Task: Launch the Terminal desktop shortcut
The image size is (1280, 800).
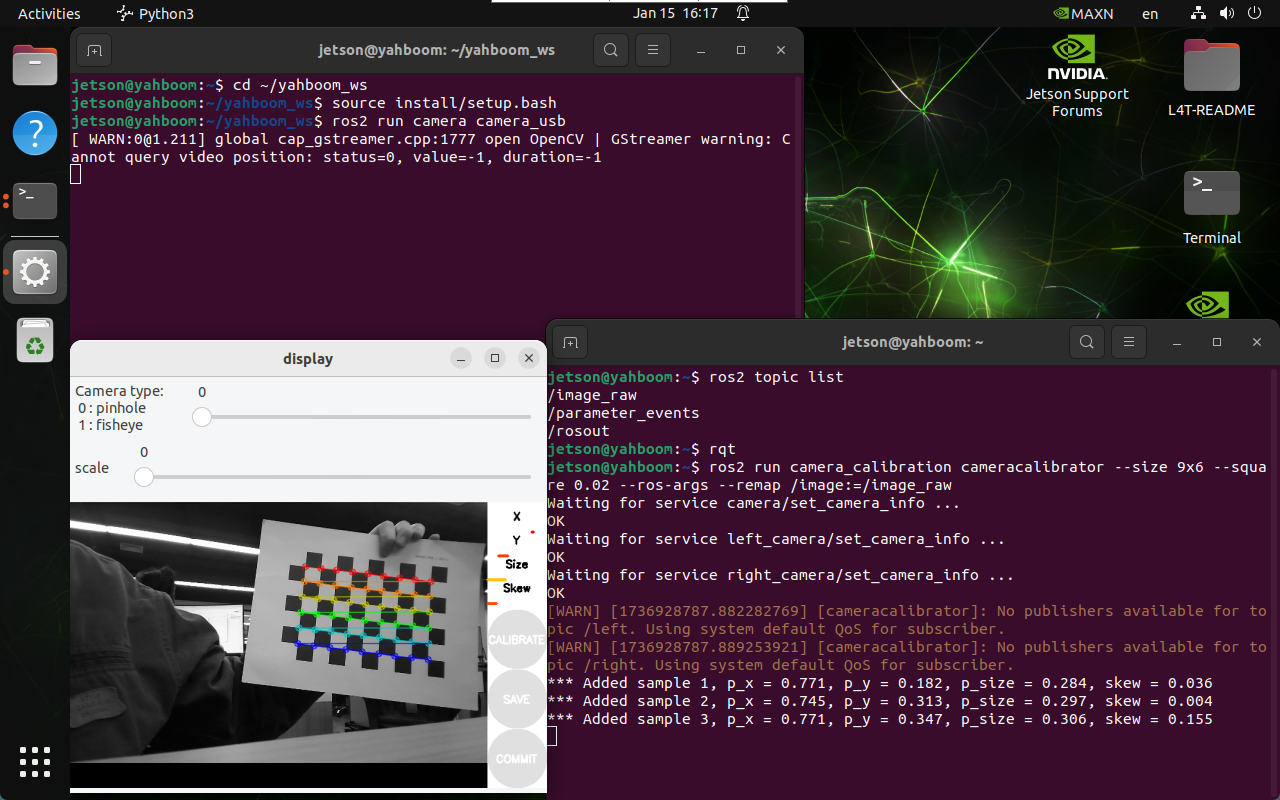Action: click(x=1211, y=208)
